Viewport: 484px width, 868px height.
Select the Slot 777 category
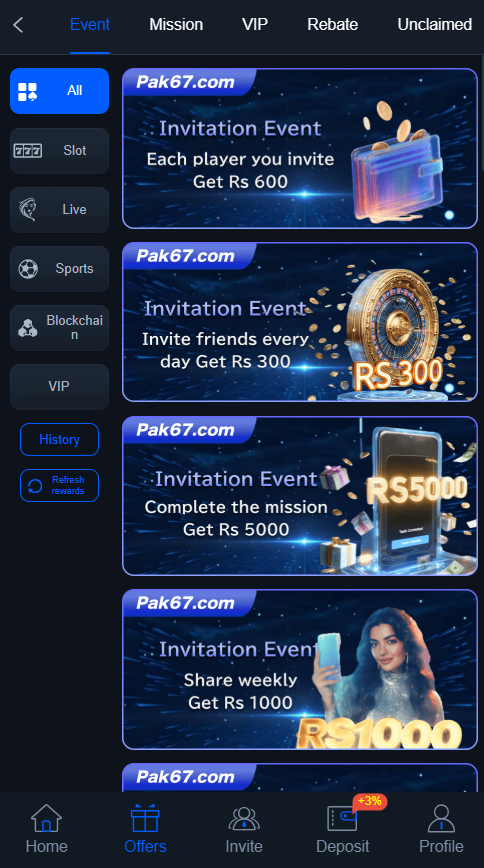(59, 151)
